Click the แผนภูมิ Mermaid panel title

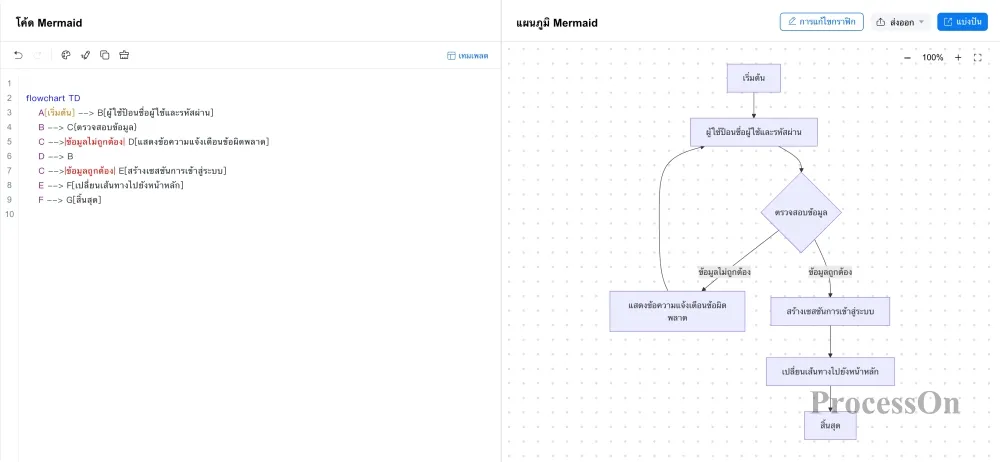point(557,23)
